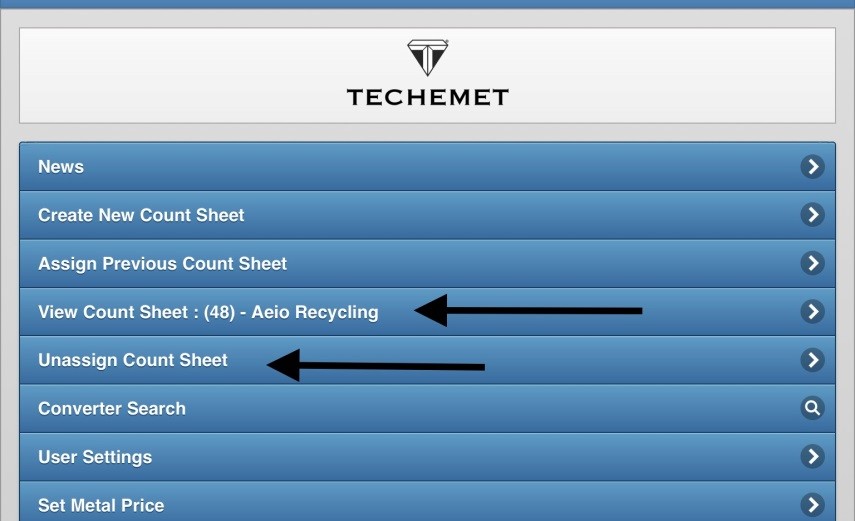Click arrow icon on Set Metal Price row

click(813, 505)
